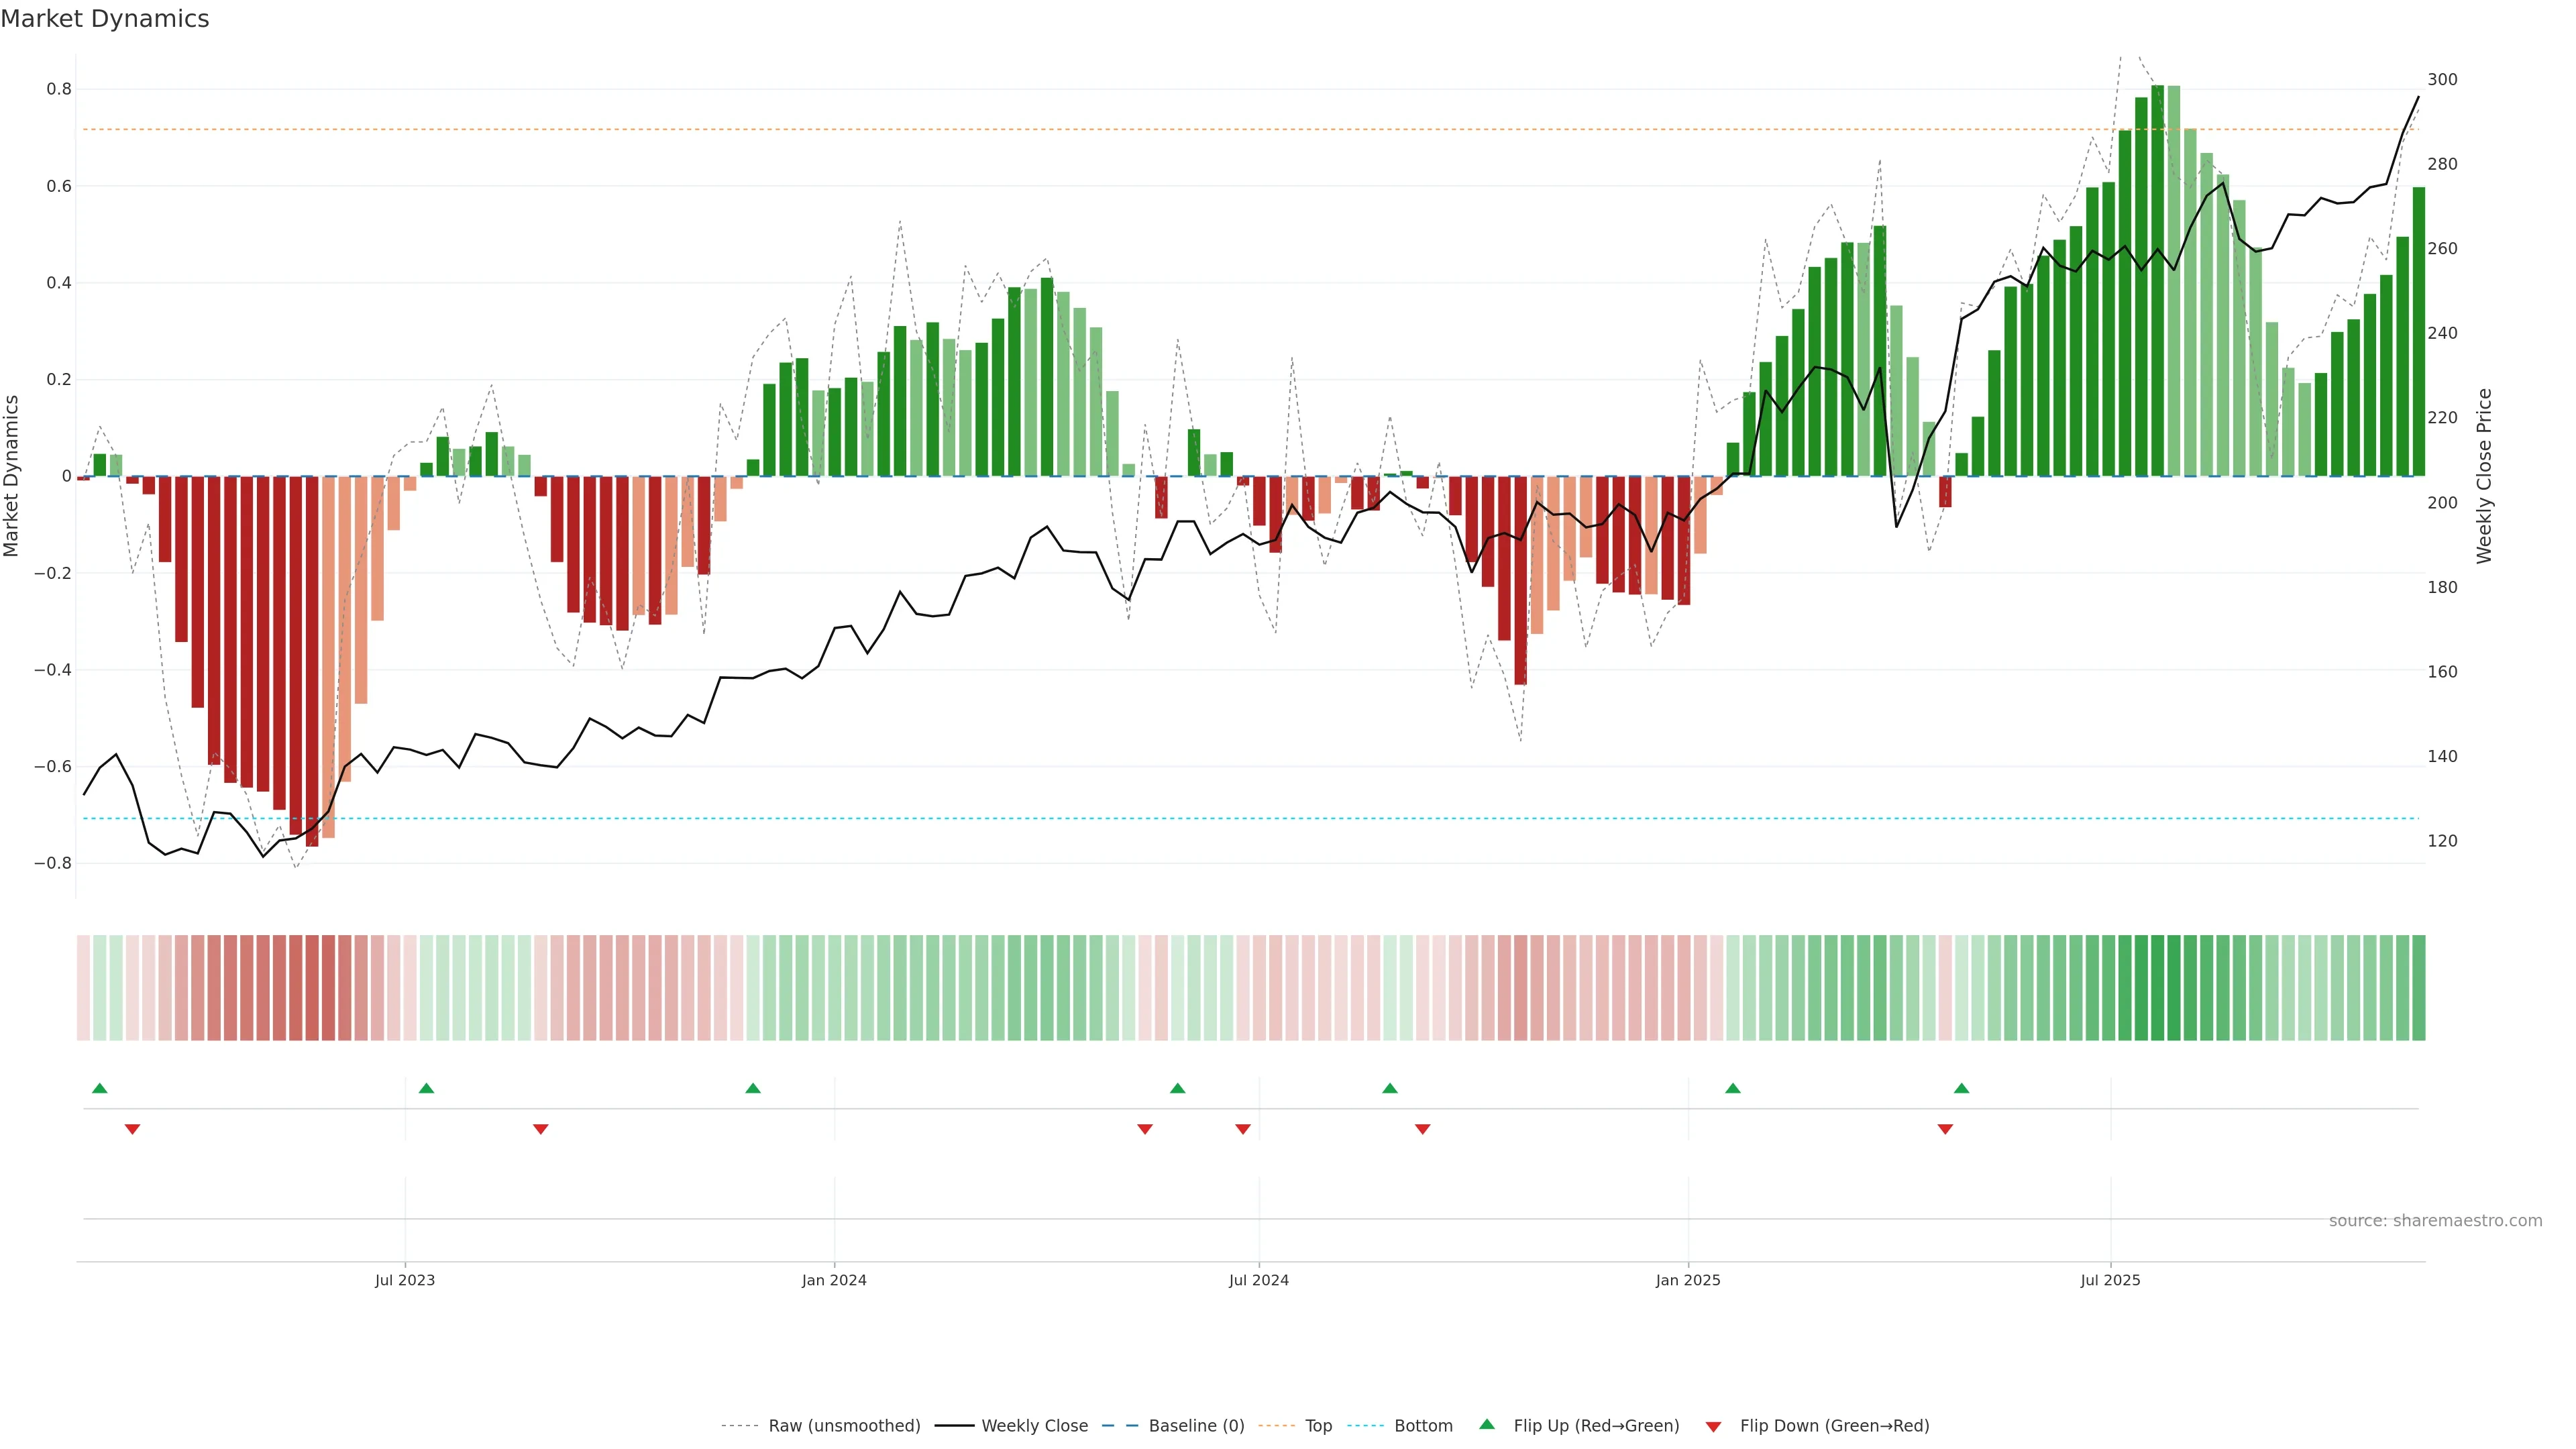2576x1449 pixels.
Task: Click the flip-up marker just after Jan 2025
Action: (x=1733, y=1088)
